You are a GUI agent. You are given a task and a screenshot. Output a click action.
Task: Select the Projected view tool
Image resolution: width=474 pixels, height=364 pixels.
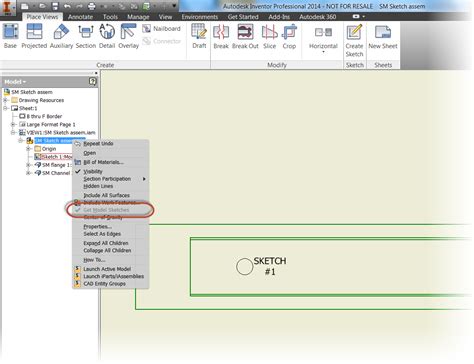tap(34, 37)
